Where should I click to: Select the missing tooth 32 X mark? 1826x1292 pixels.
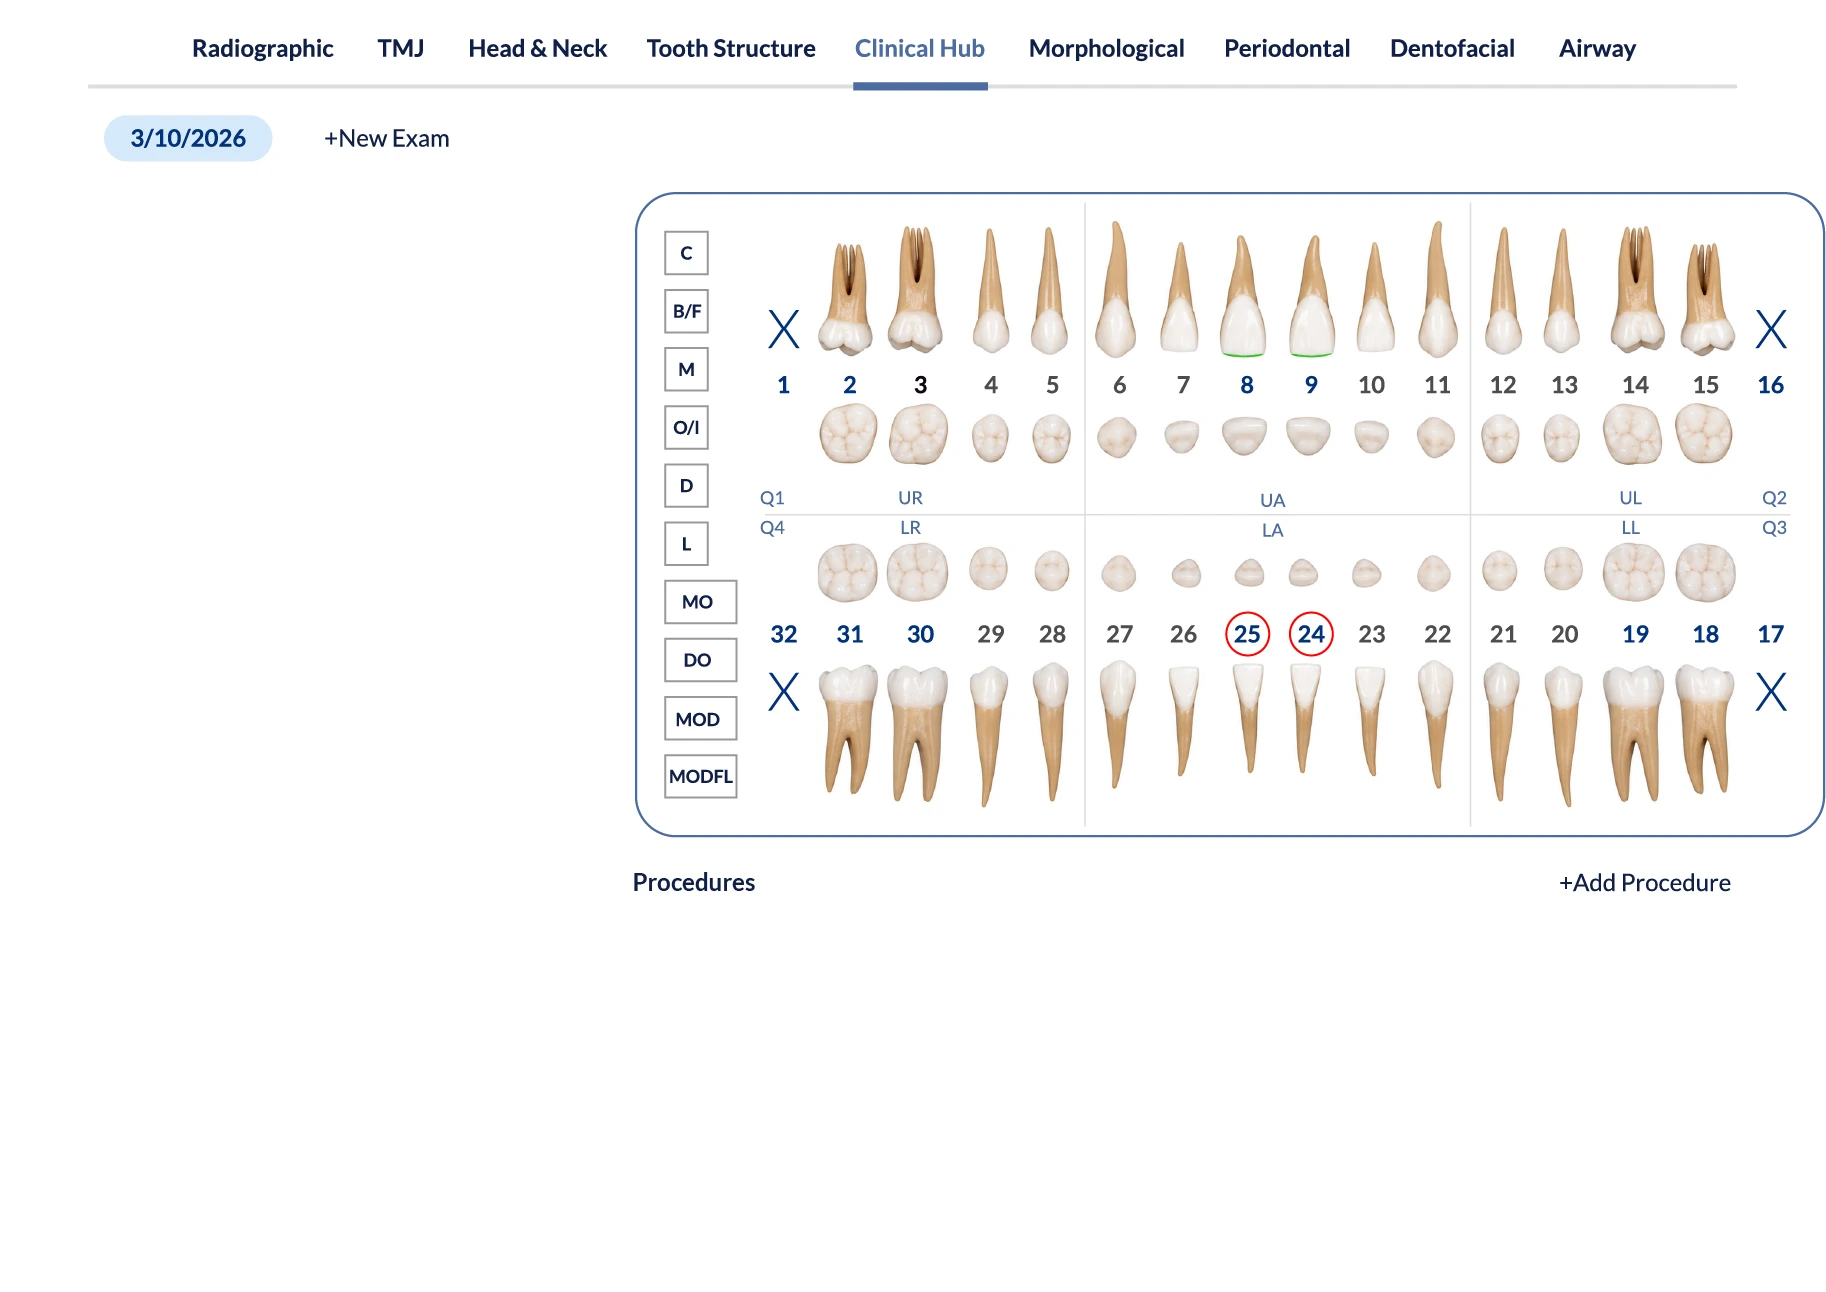point(784,691)
